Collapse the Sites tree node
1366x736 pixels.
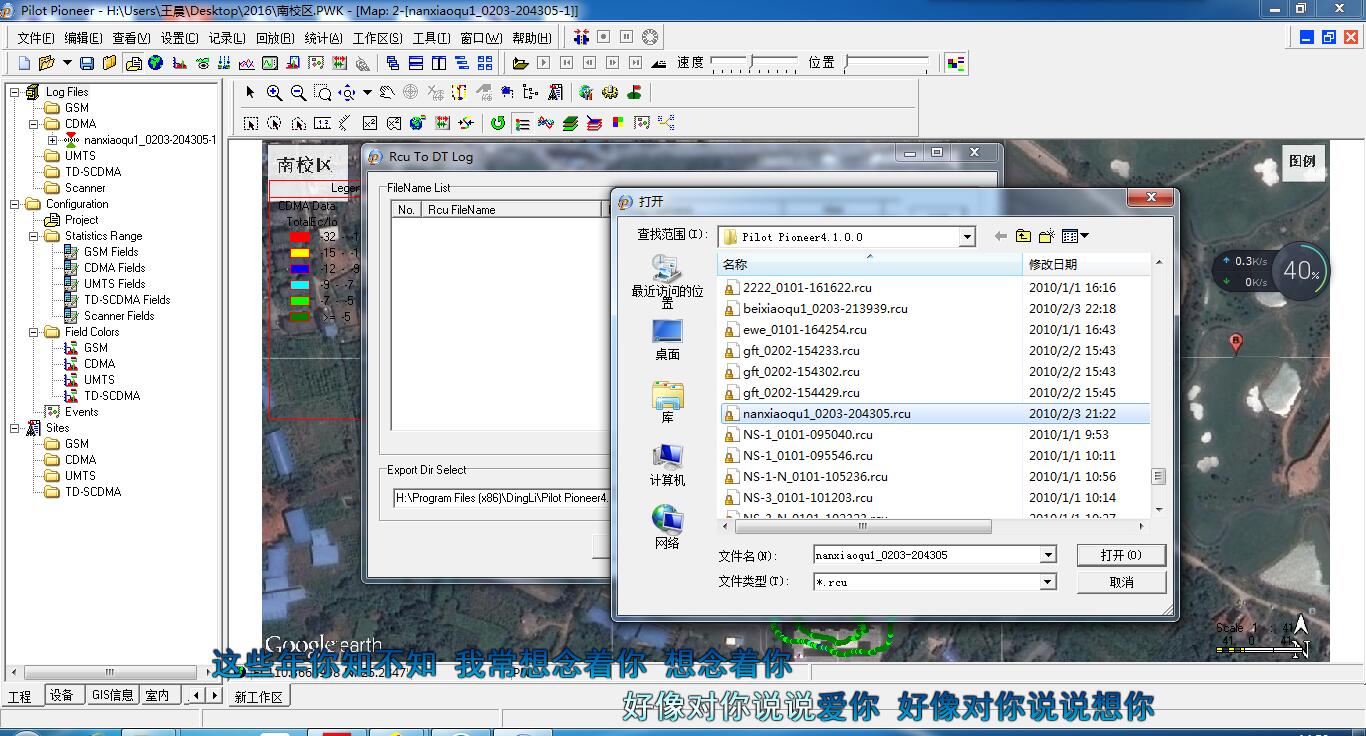15,428
